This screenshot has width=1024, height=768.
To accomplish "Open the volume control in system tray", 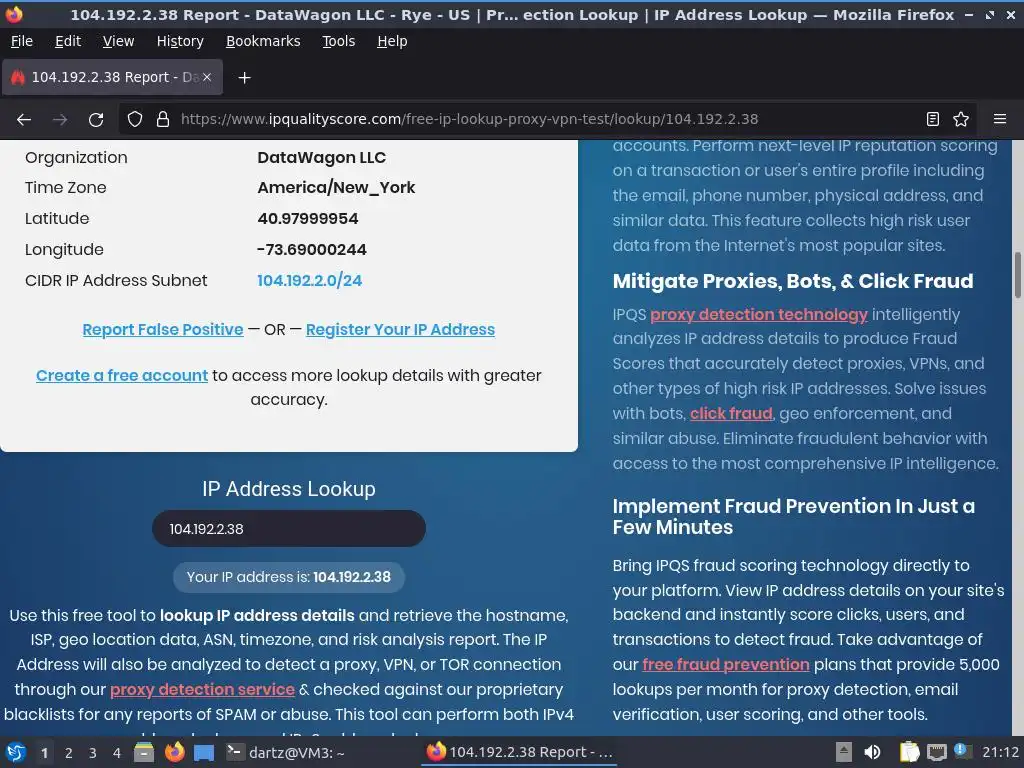I will click(x=872, y=752).
